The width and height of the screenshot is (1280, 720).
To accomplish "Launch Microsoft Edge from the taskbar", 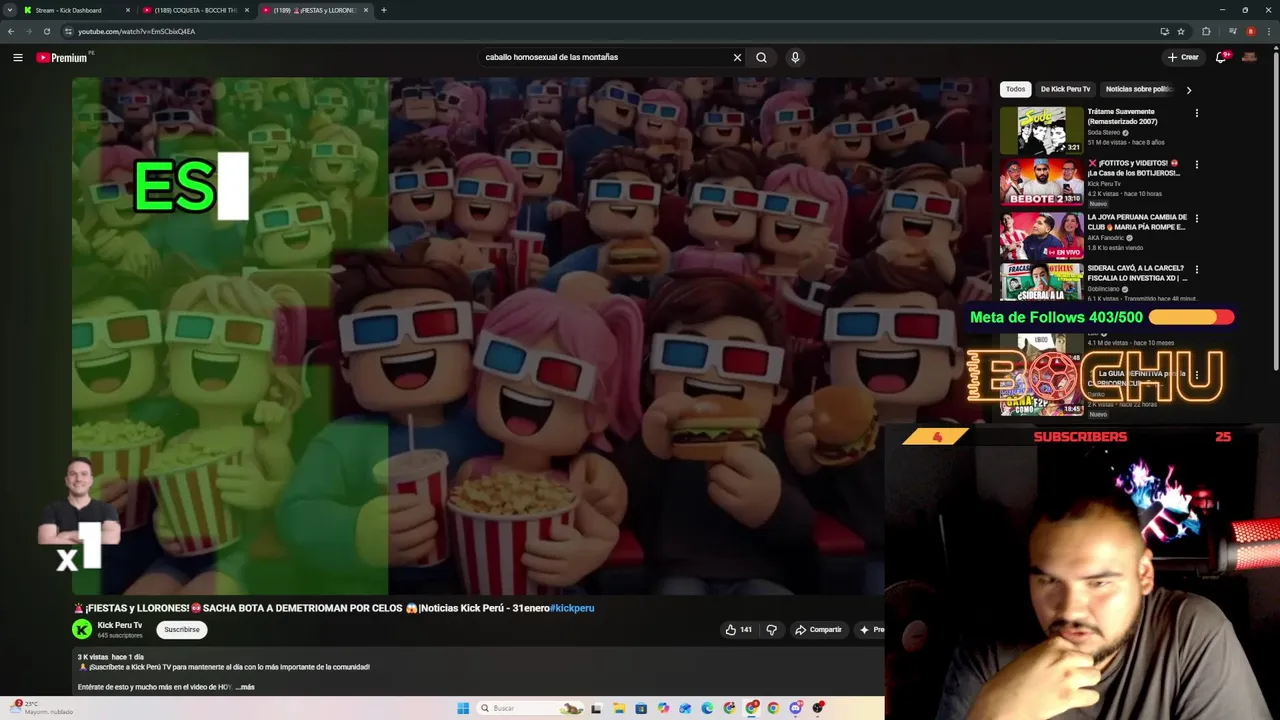I will pyautogui.click(x=707, y=708).
